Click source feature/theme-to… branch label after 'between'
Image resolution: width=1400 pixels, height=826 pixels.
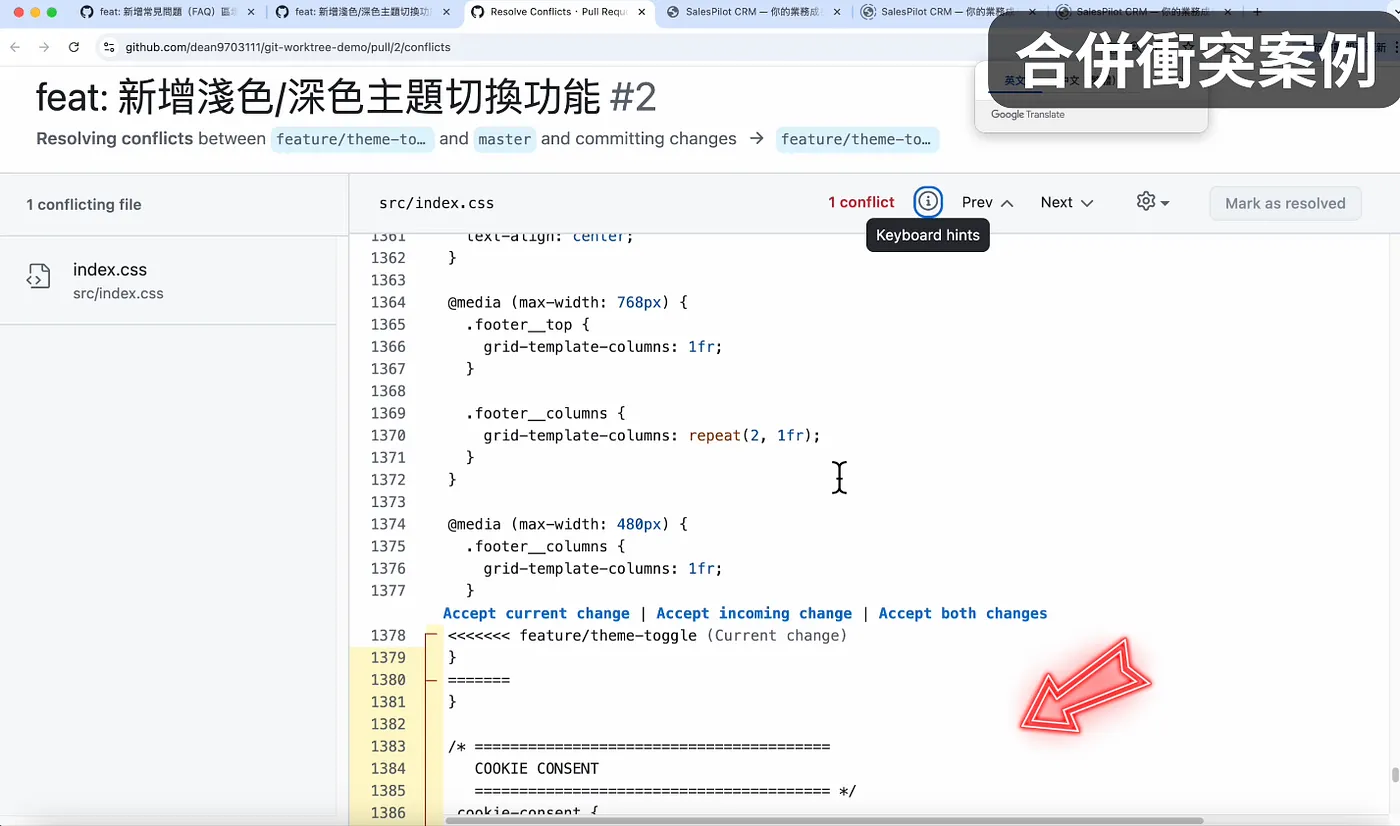point(353,139)
